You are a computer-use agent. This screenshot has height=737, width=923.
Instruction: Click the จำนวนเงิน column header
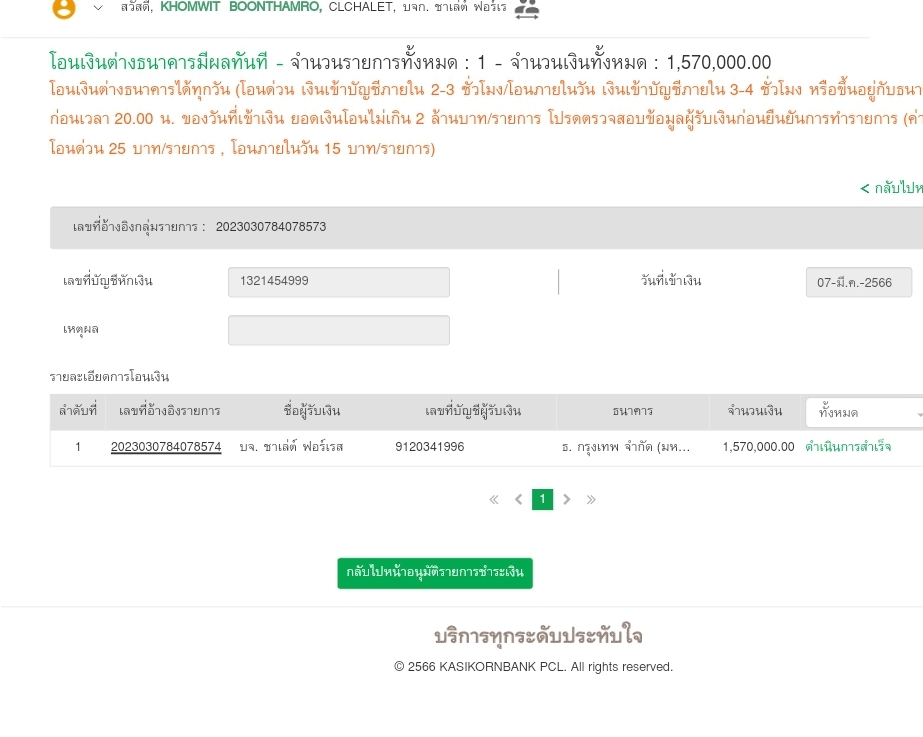coord(755,411)
